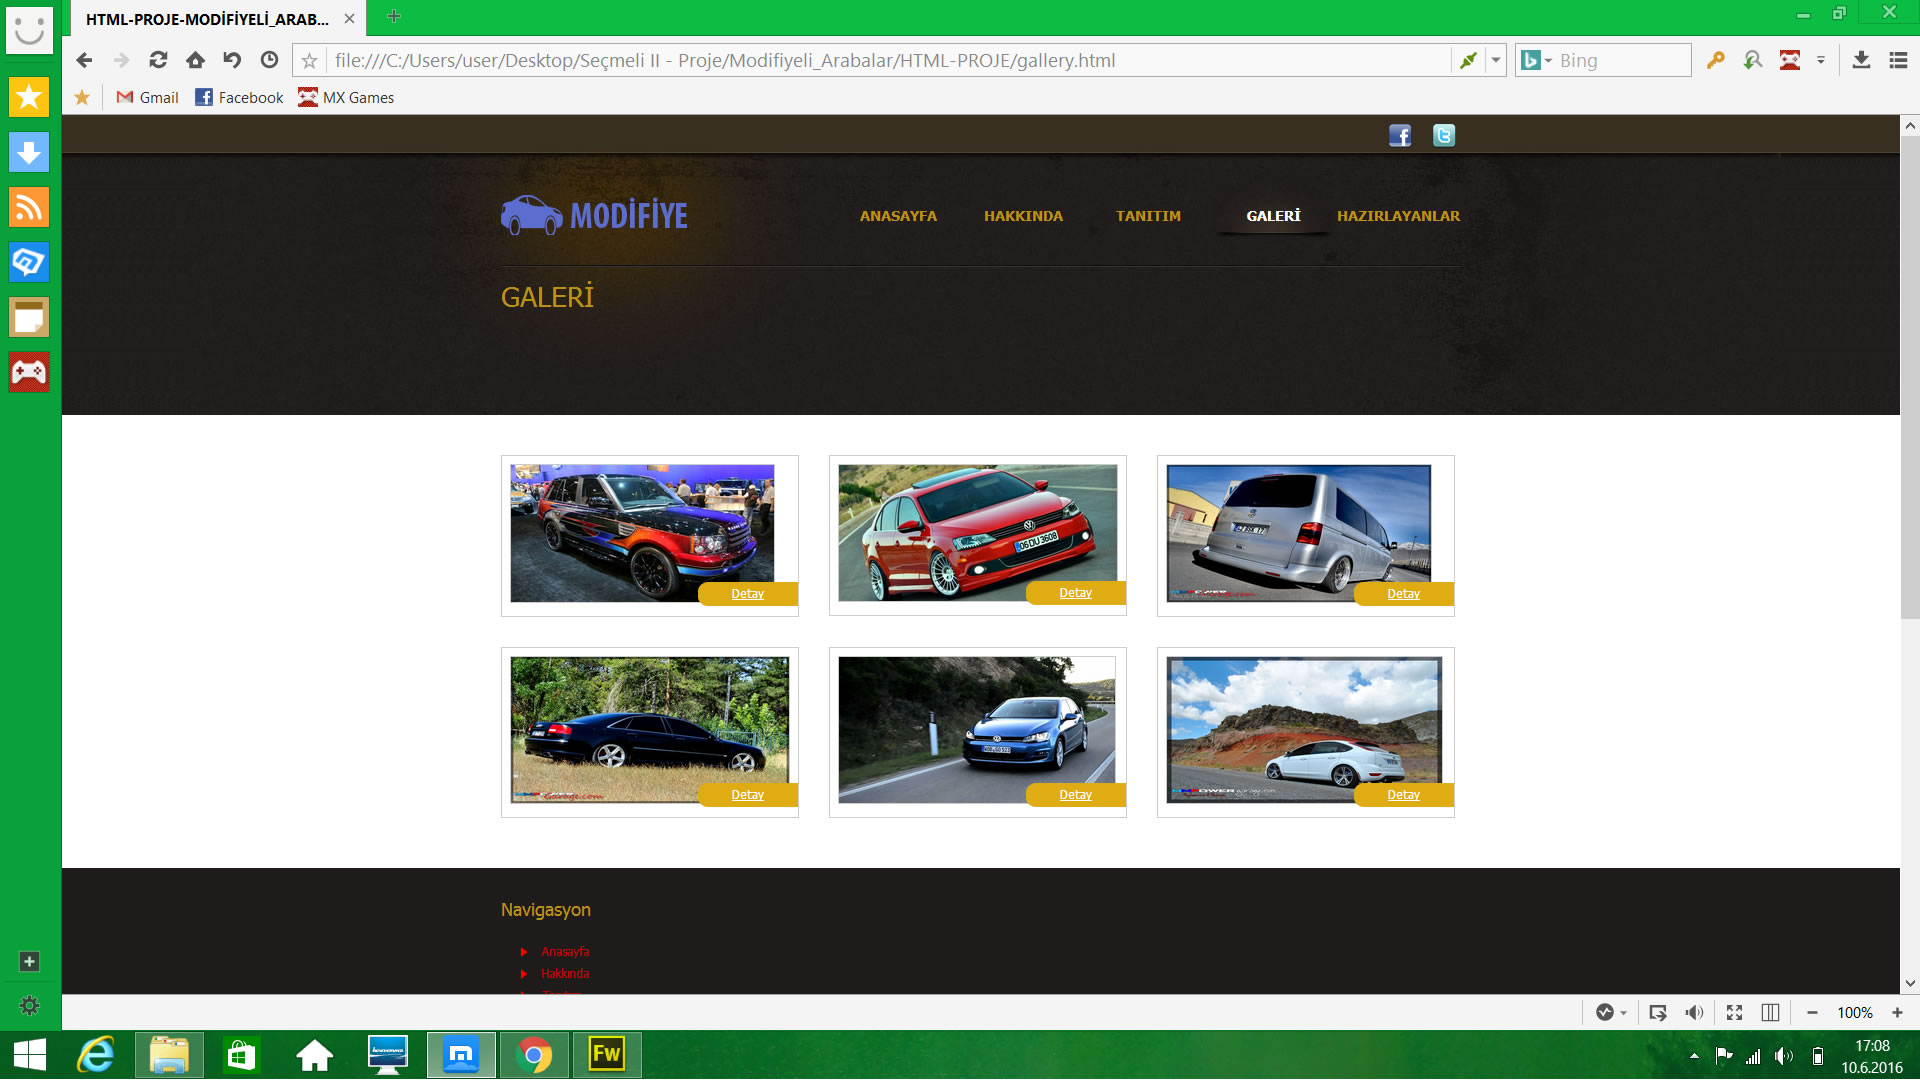Click the Twitter icon in page header

(x=1443, y=135)
